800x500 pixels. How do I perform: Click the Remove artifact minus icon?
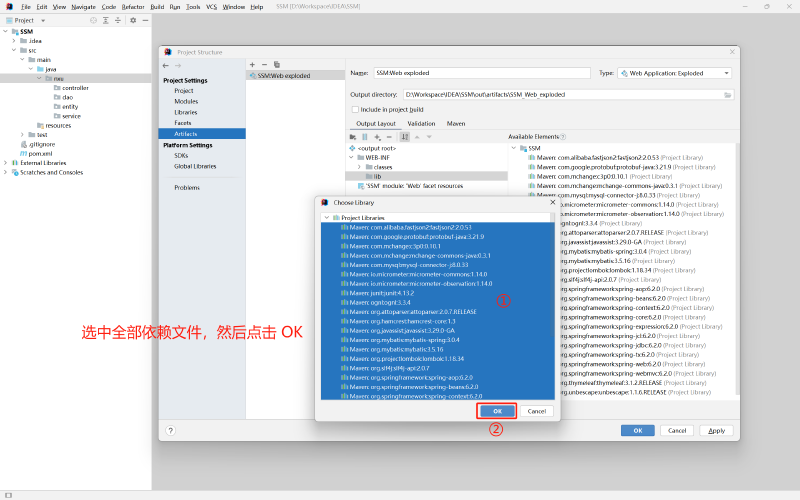click(x=264, y=65)
